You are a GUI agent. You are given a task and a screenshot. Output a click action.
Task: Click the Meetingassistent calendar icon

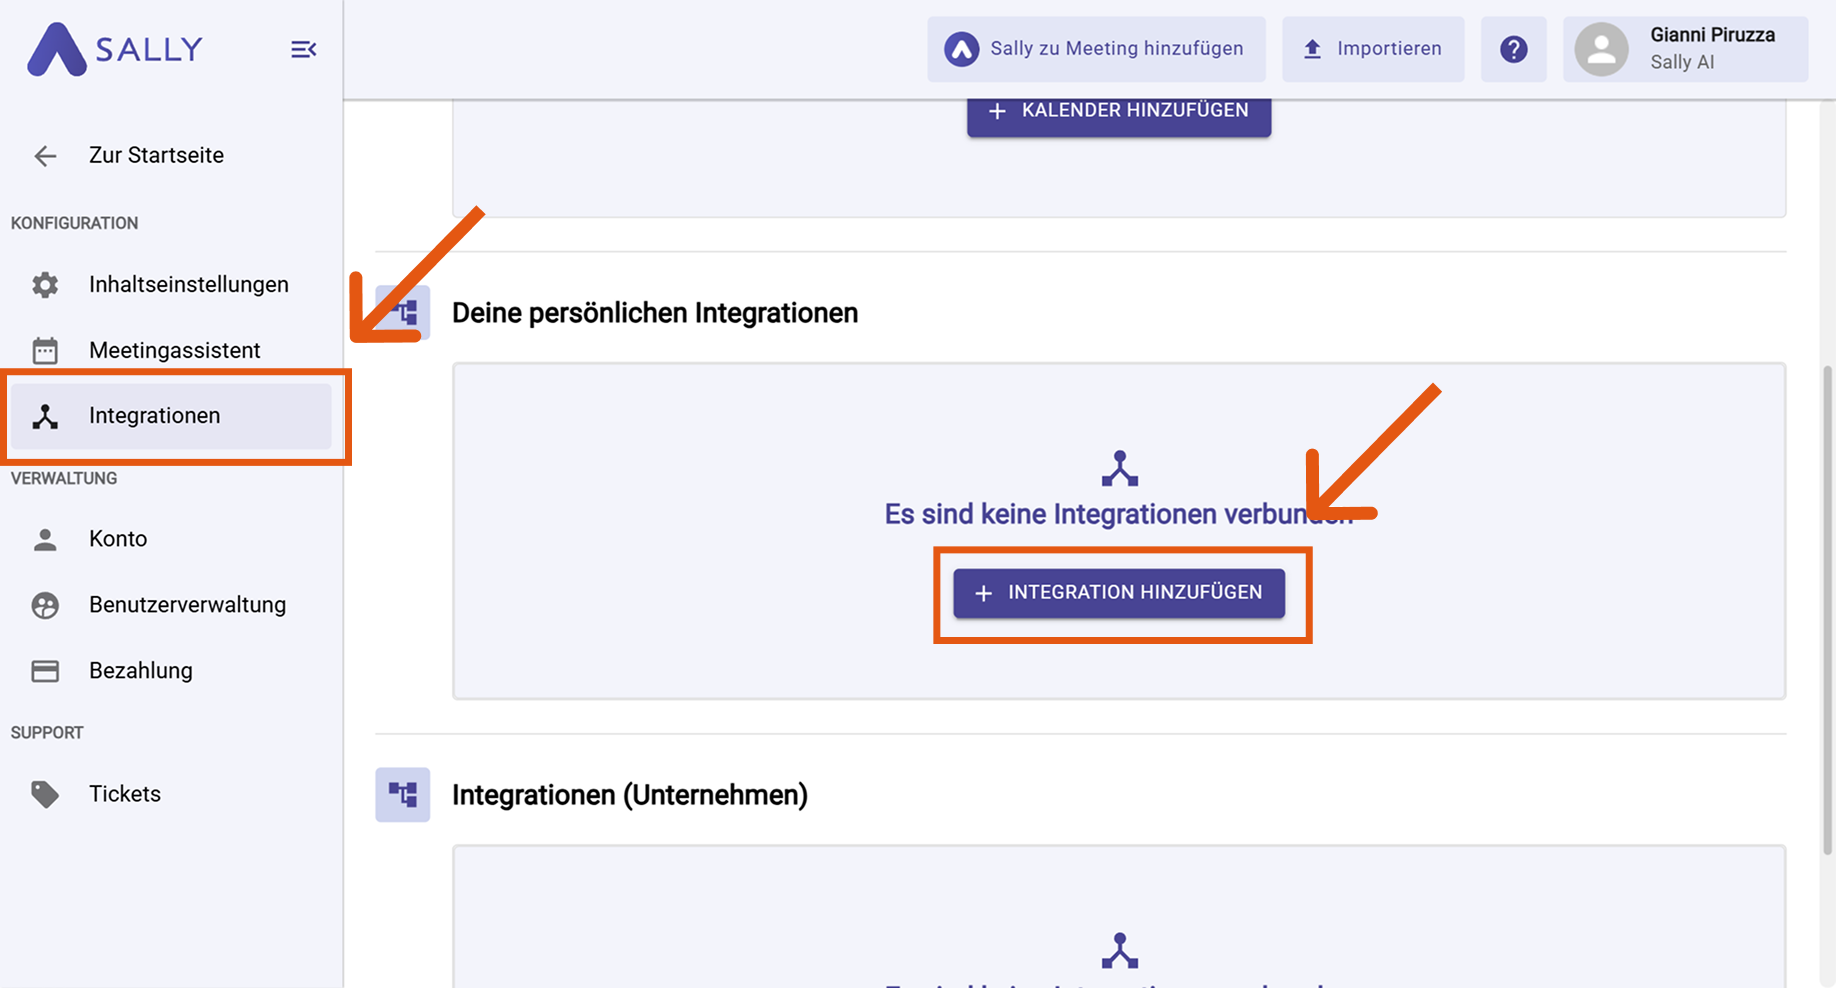(45, 351)
